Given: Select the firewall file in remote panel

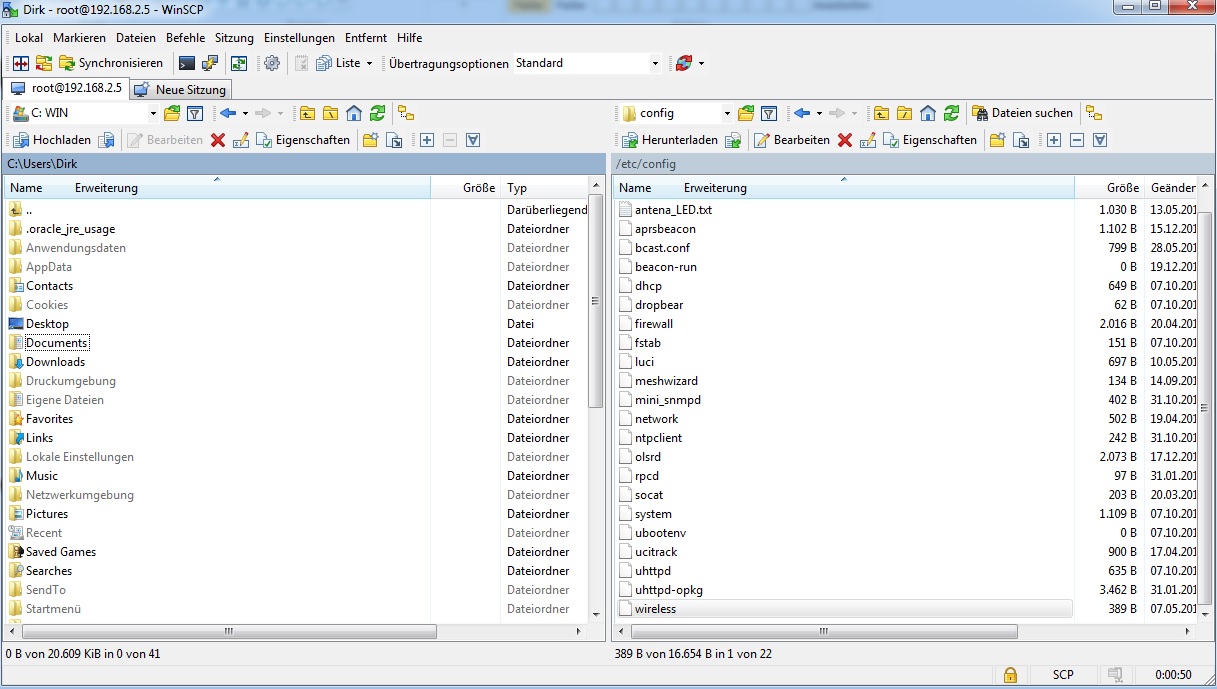Looking at the screenshot, I should 654,324.
